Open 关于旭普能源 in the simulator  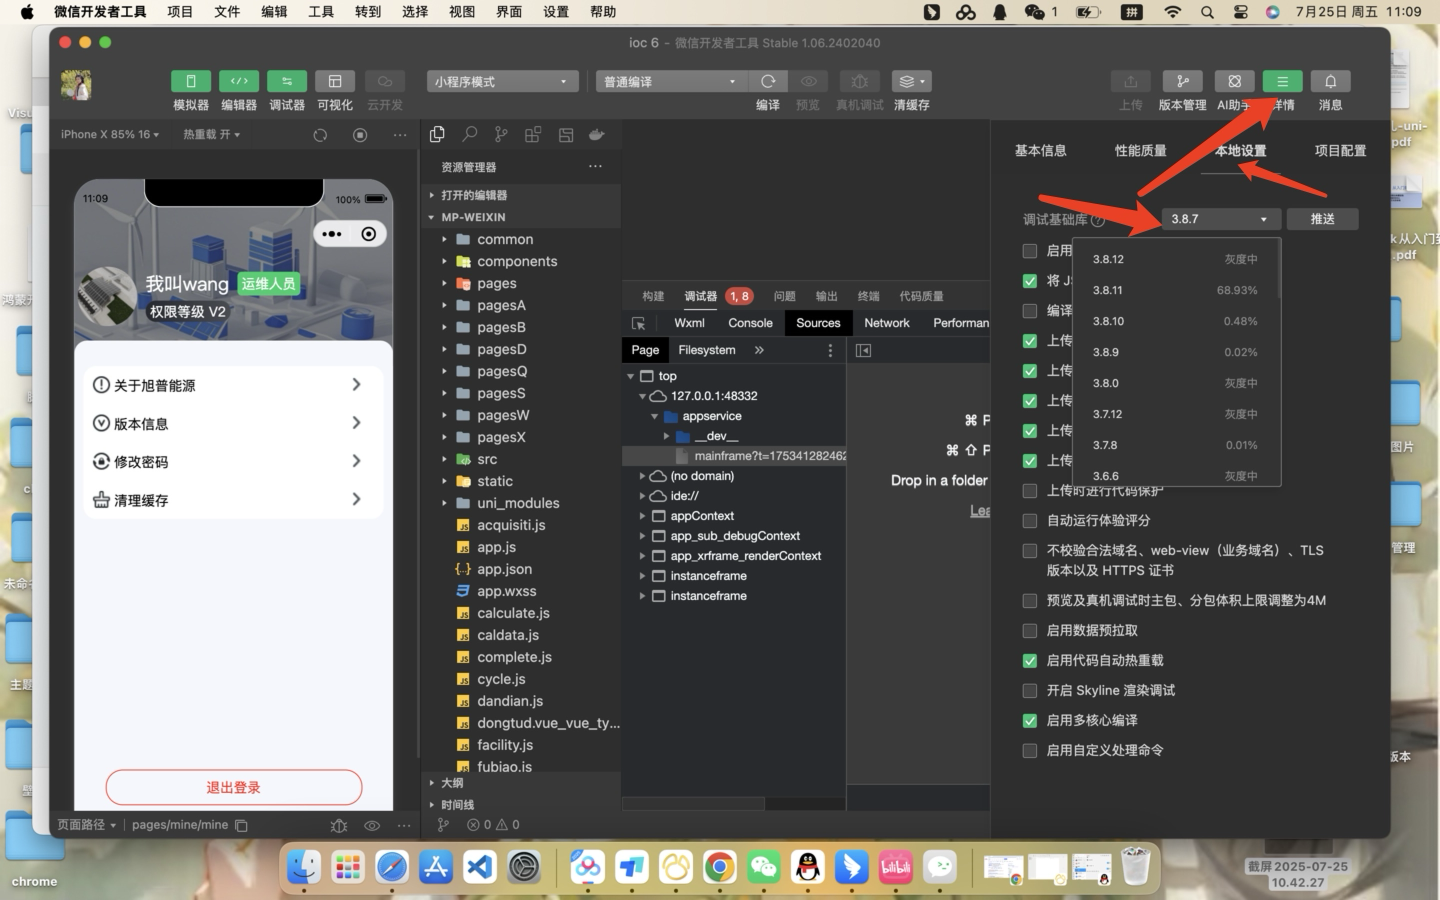pyautogui.click(x=227, y=385)
